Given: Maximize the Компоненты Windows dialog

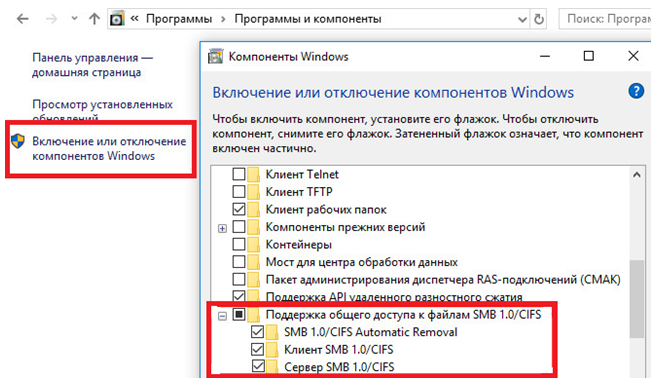Looking at the screenshot, I should click(x=589, y=56).
